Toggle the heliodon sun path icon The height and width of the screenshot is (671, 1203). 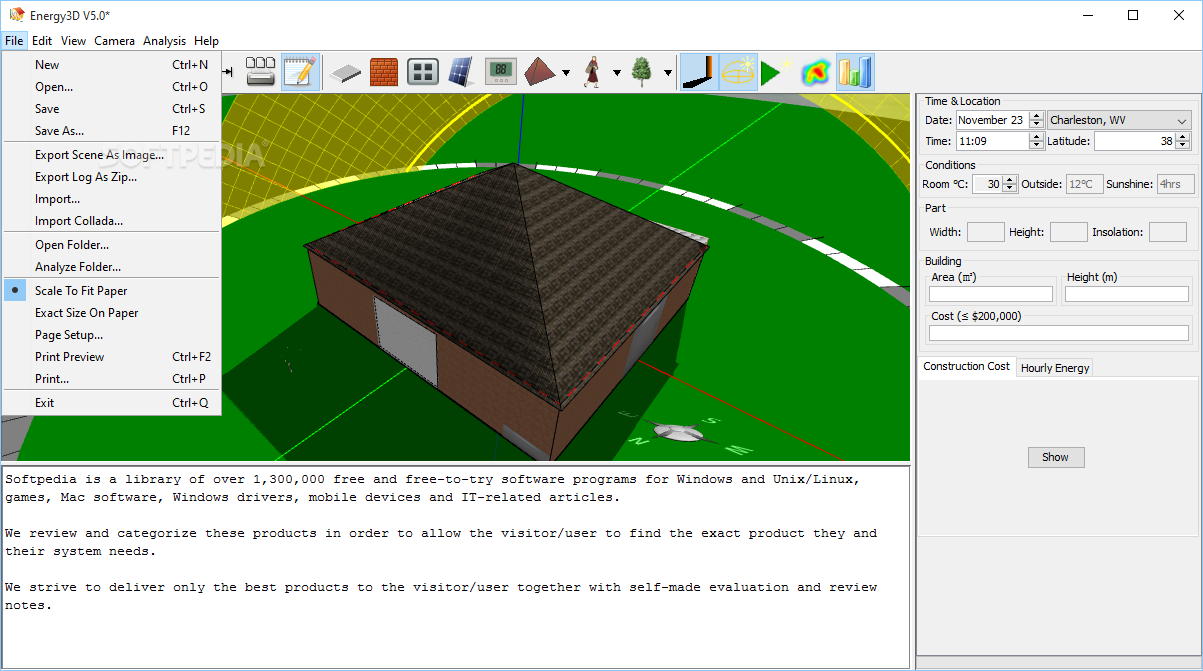point(738,71)
